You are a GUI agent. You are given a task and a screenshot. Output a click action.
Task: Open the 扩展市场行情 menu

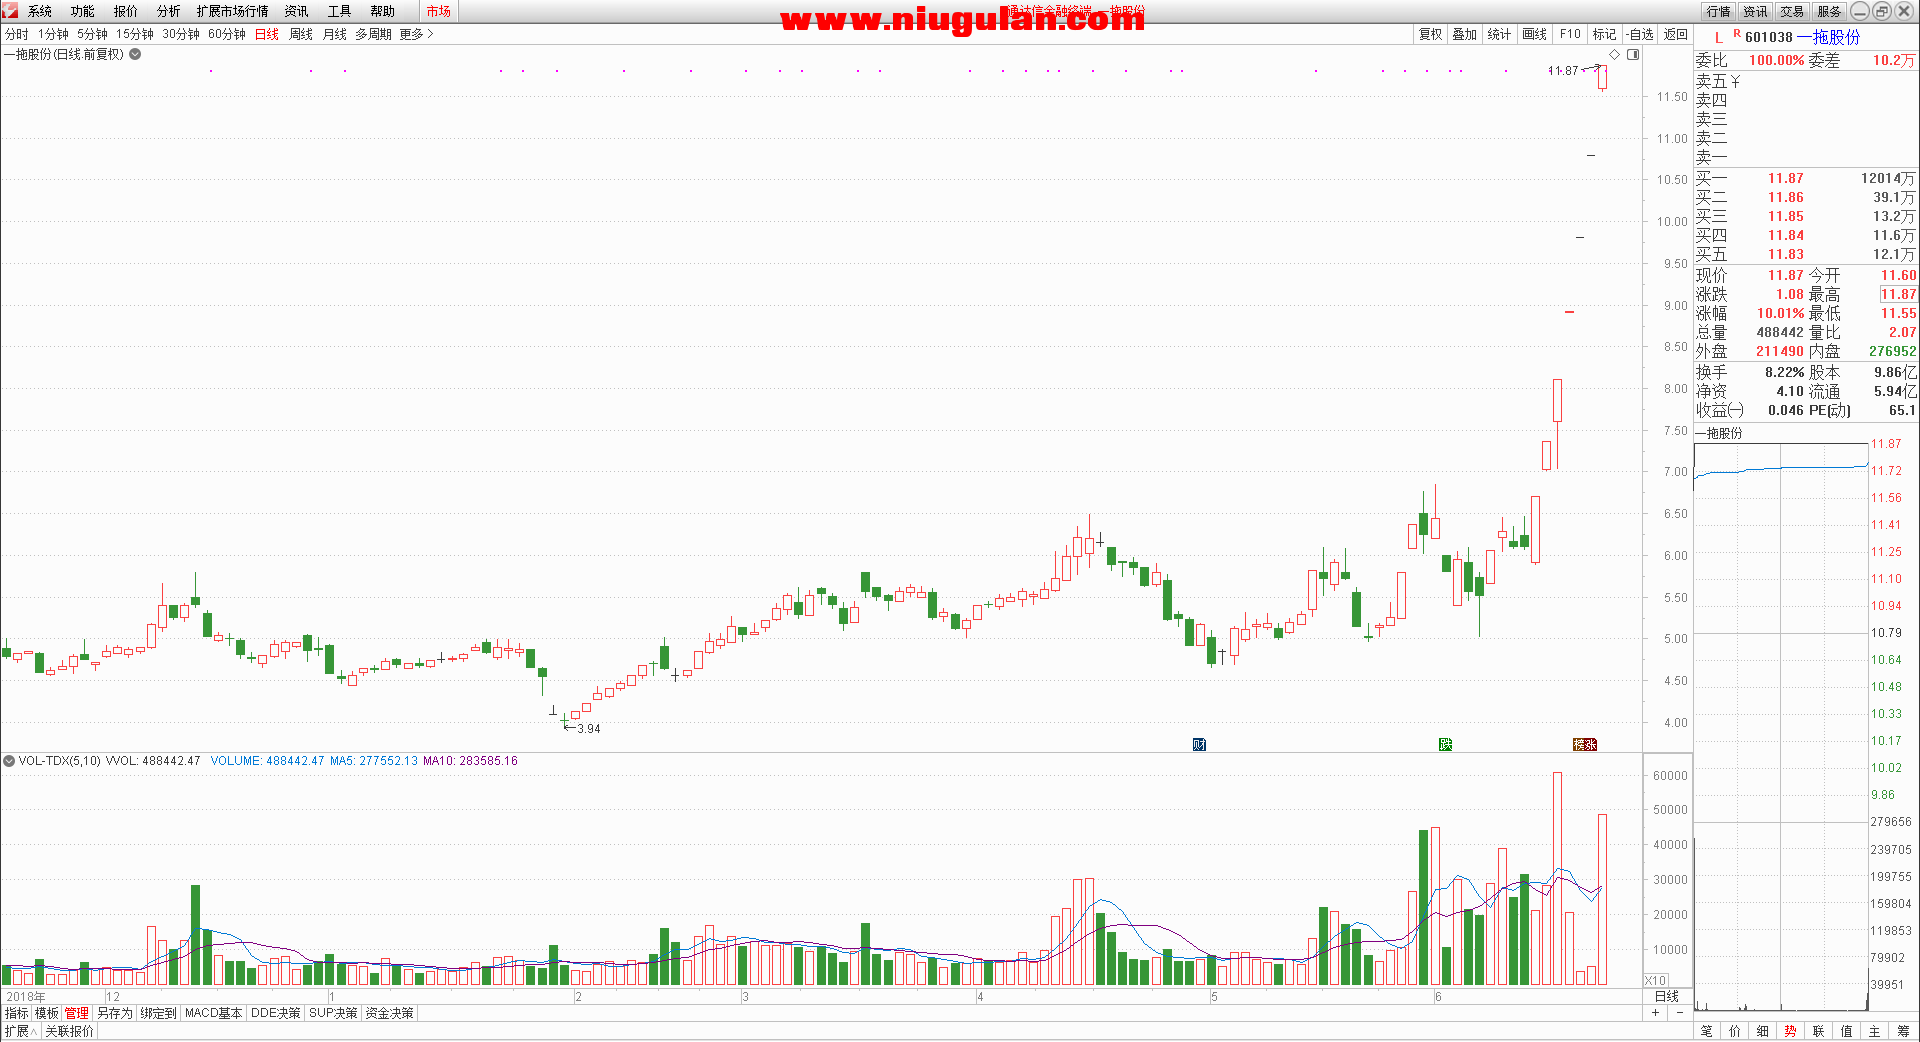[233, 11]
